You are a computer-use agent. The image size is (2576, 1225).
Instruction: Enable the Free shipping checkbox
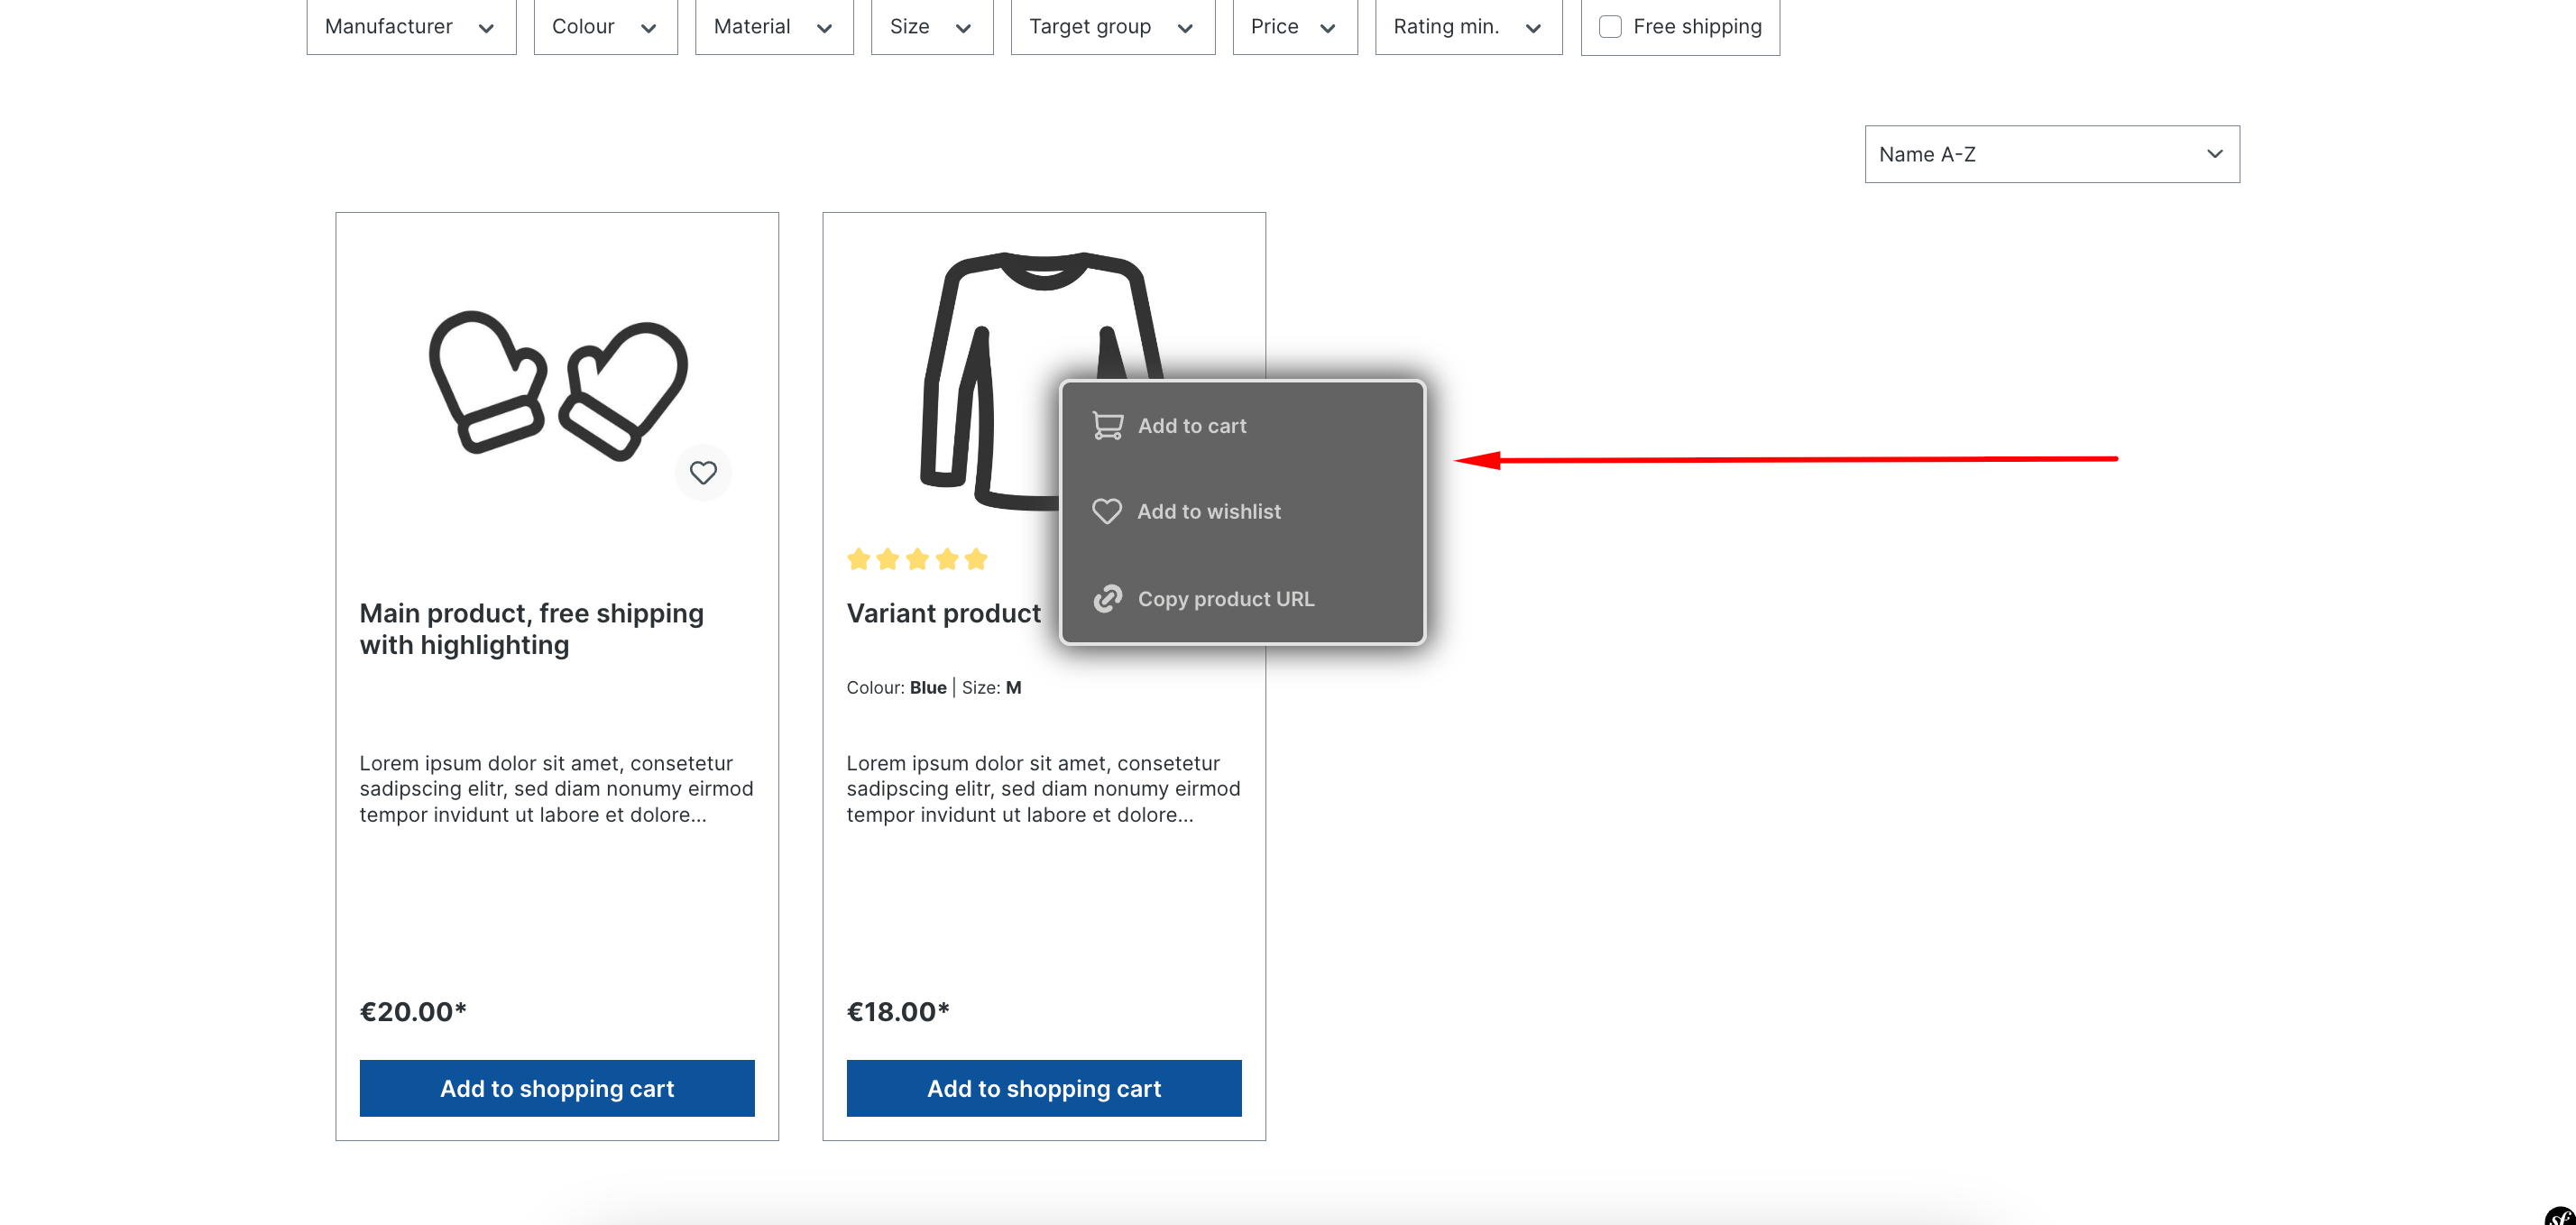point(1610,27)
